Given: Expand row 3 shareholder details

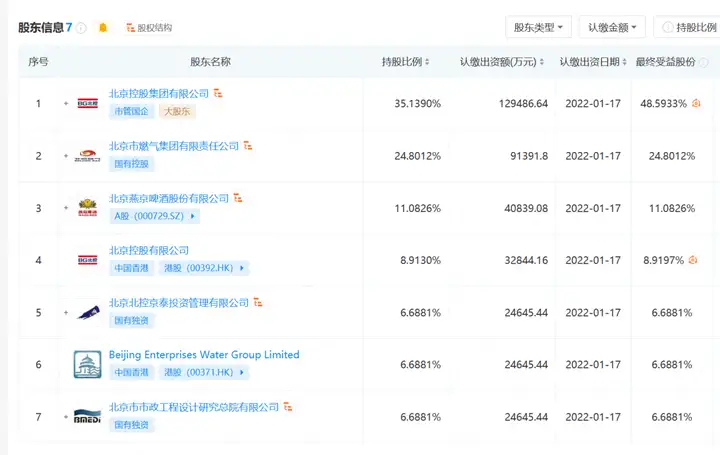Looking at the screenshot, I should coord(66,208).
